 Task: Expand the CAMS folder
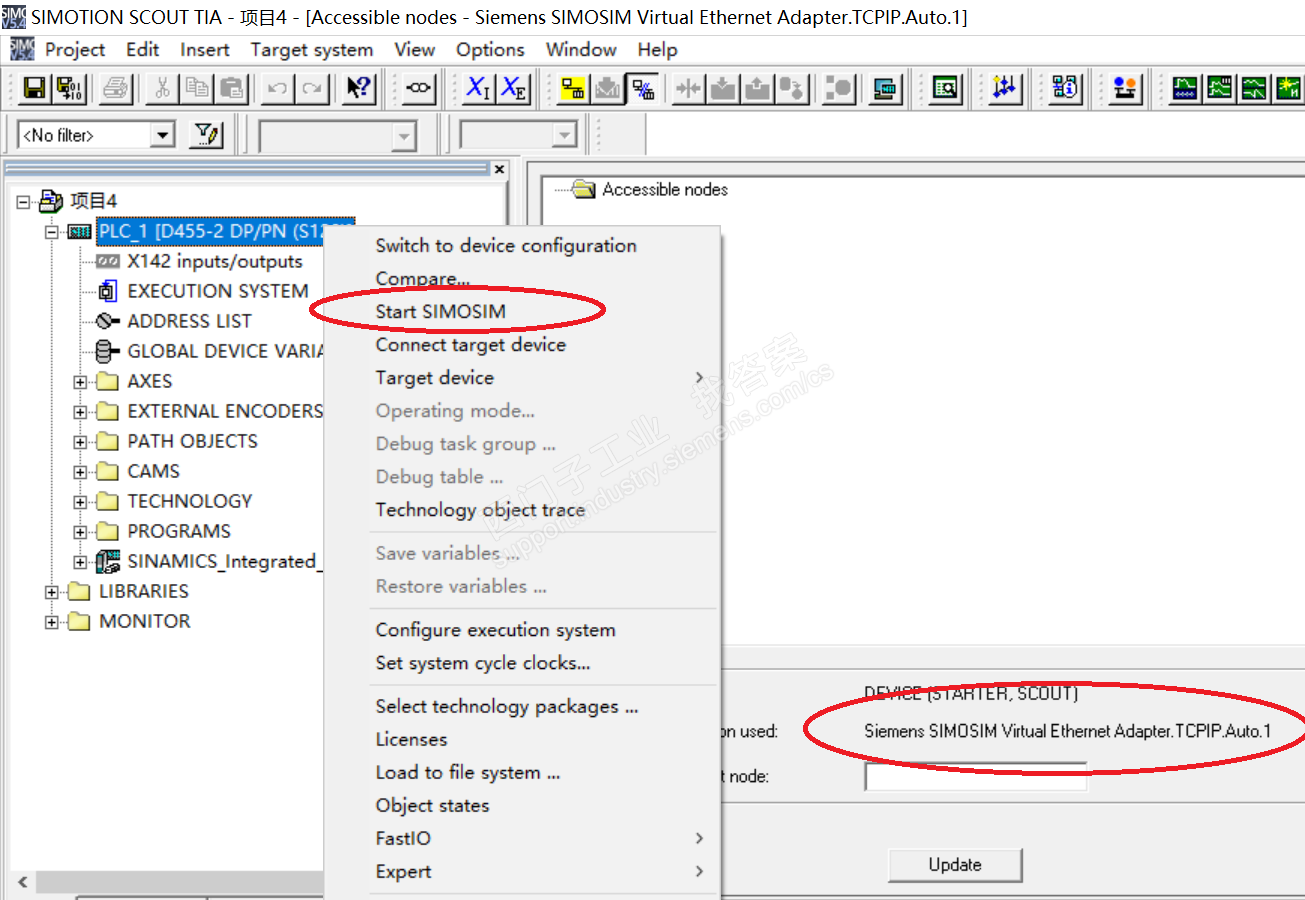coord(80,471)
